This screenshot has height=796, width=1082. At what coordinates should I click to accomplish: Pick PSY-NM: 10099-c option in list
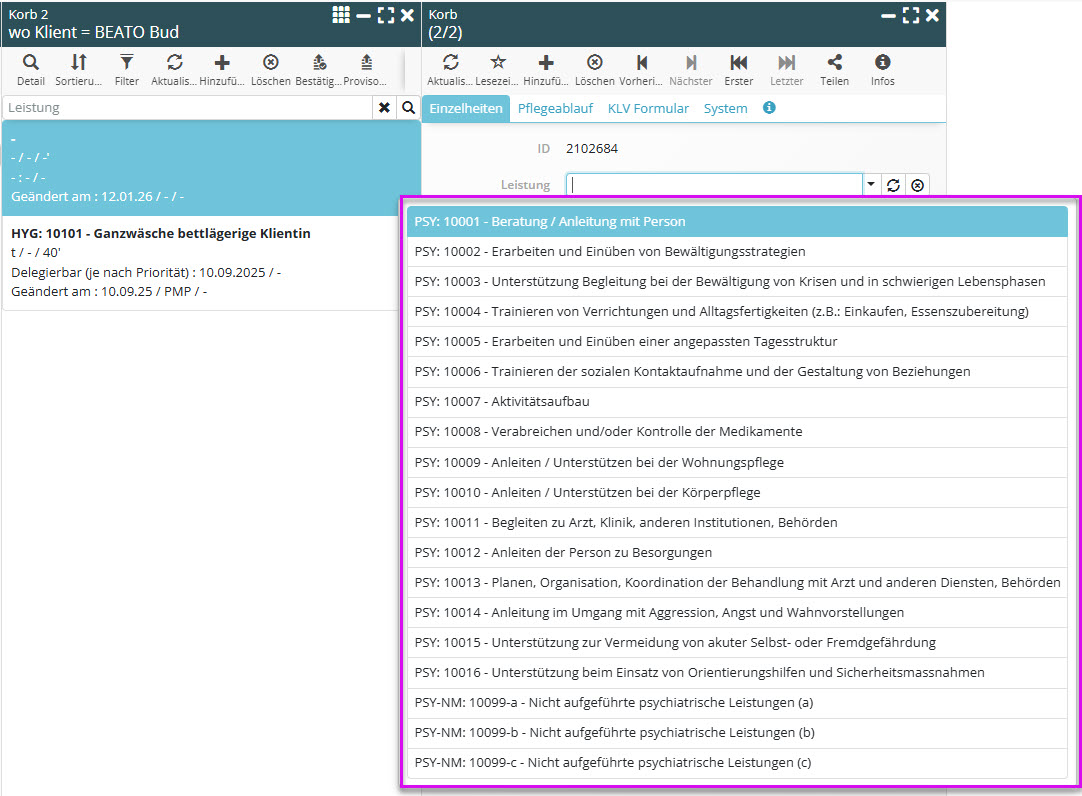coord(737,763)
